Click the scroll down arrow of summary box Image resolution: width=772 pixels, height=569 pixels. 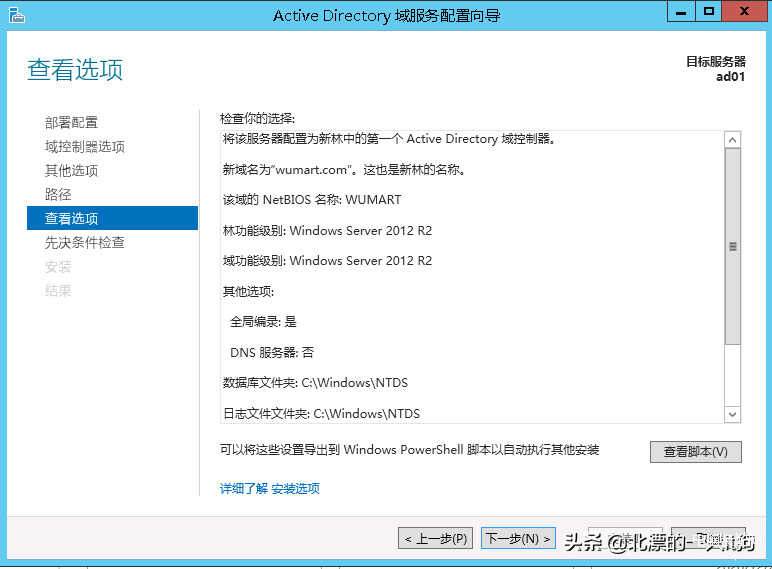(x=733, y=414)
